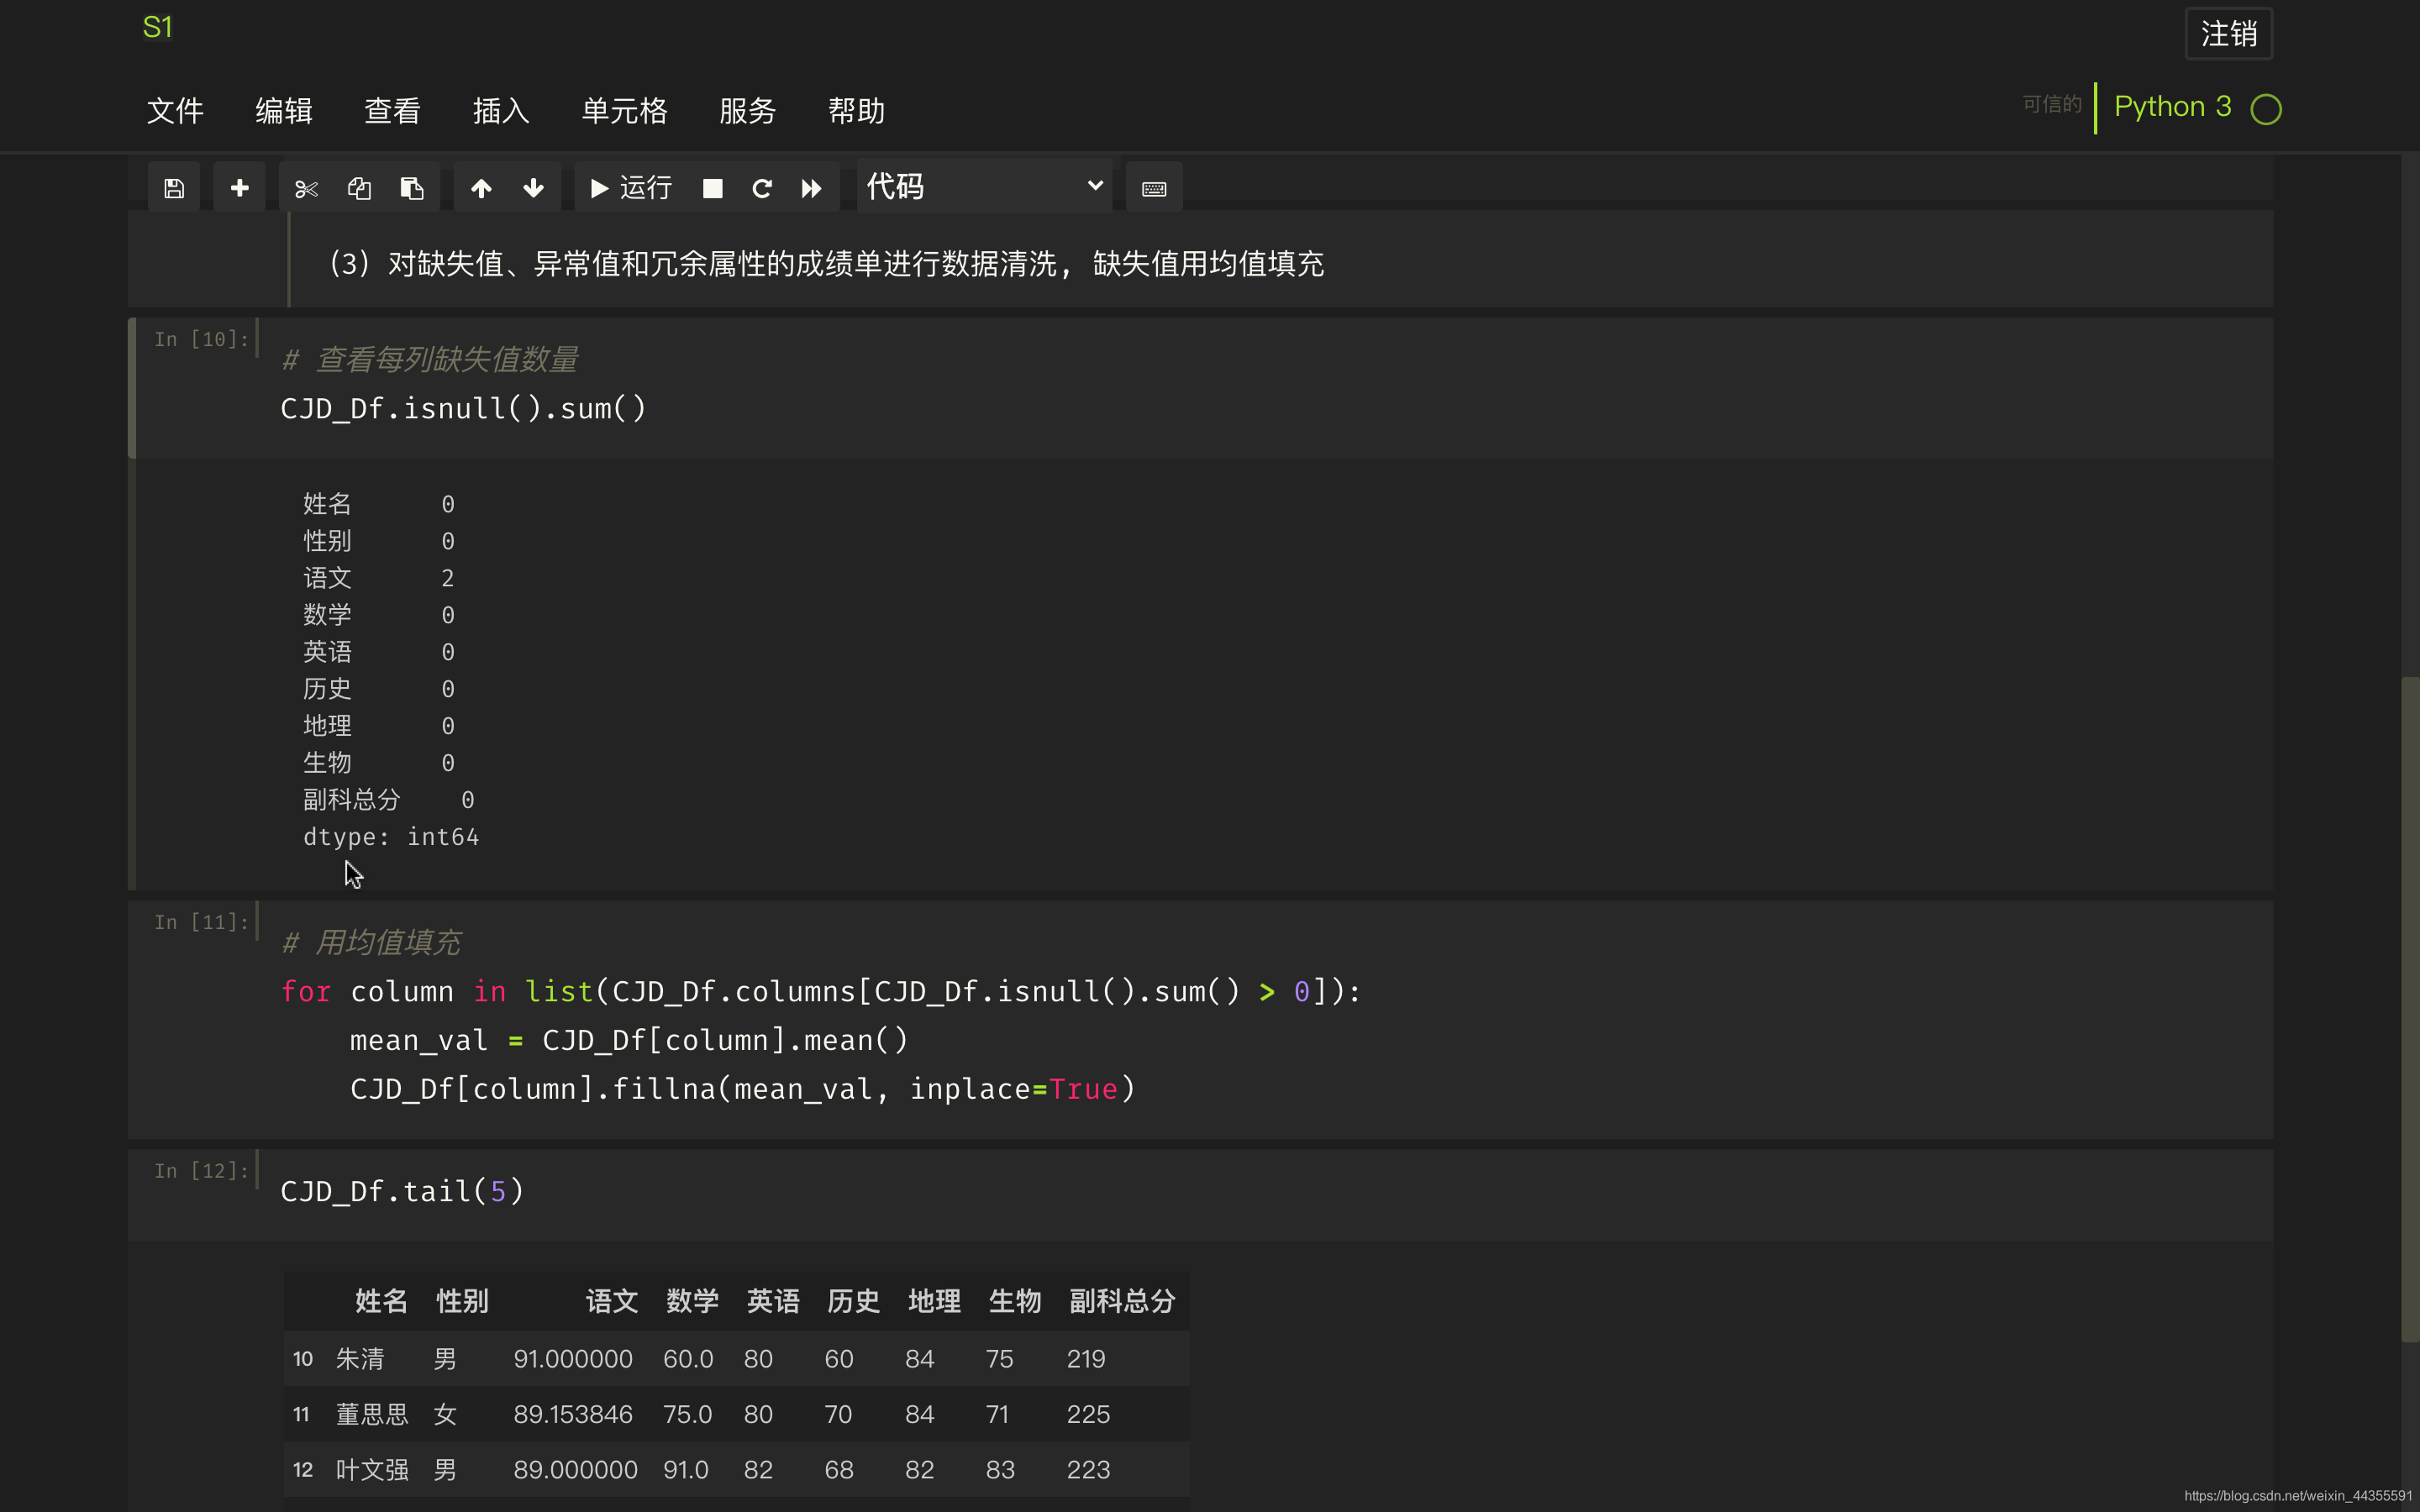Click the comment 用均值填充
The width and height of the screenshot is (2420, 1512).
click(372, 943)
